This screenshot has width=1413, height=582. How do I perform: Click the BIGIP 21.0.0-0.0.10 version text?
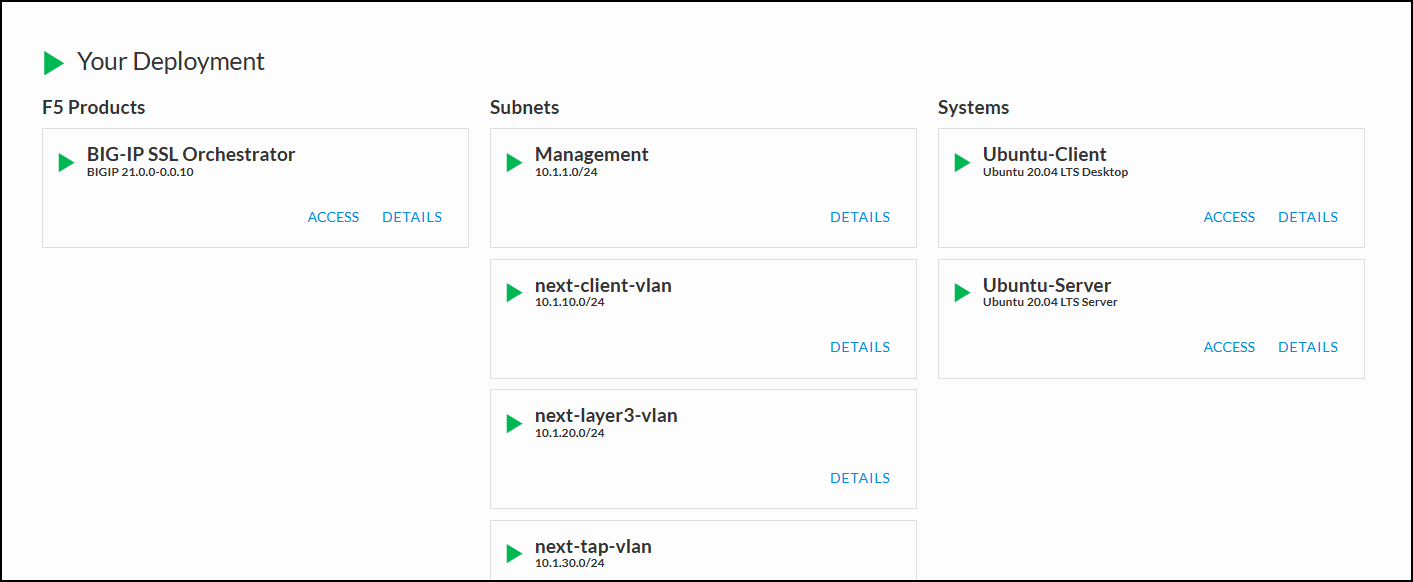[x=140, y=172]
